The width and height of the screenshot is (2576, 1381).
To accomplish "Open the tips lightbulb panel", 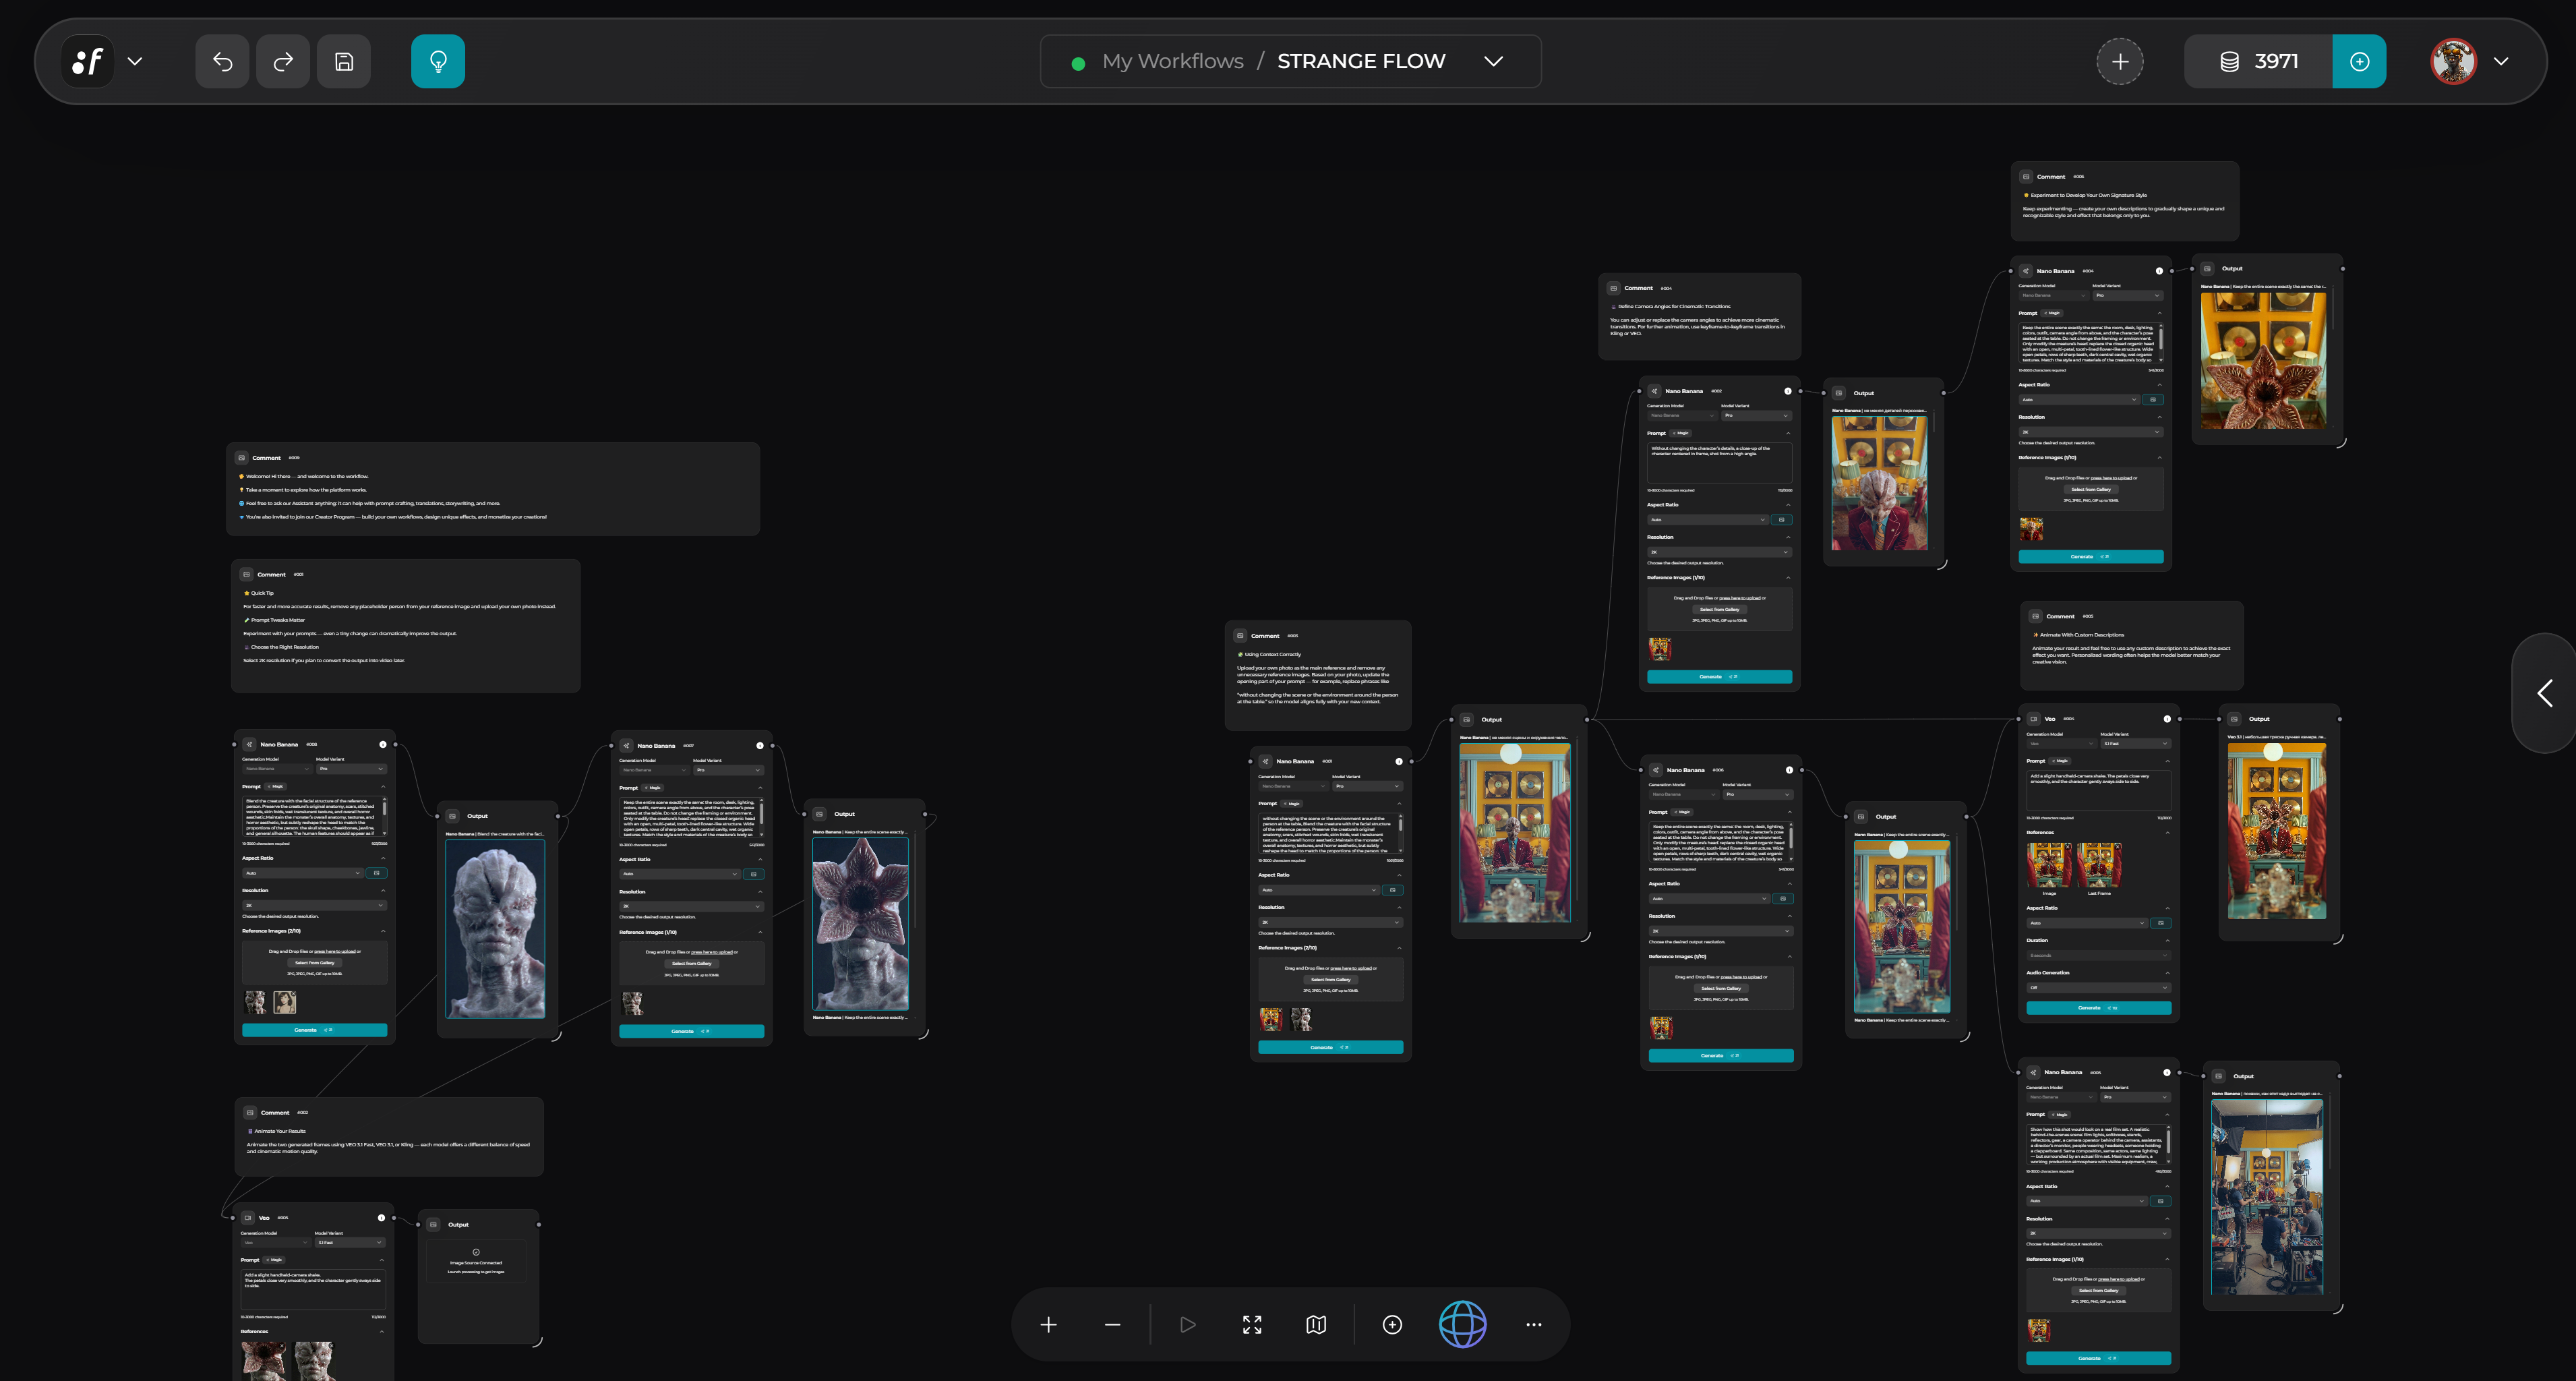I will [438, 61].
